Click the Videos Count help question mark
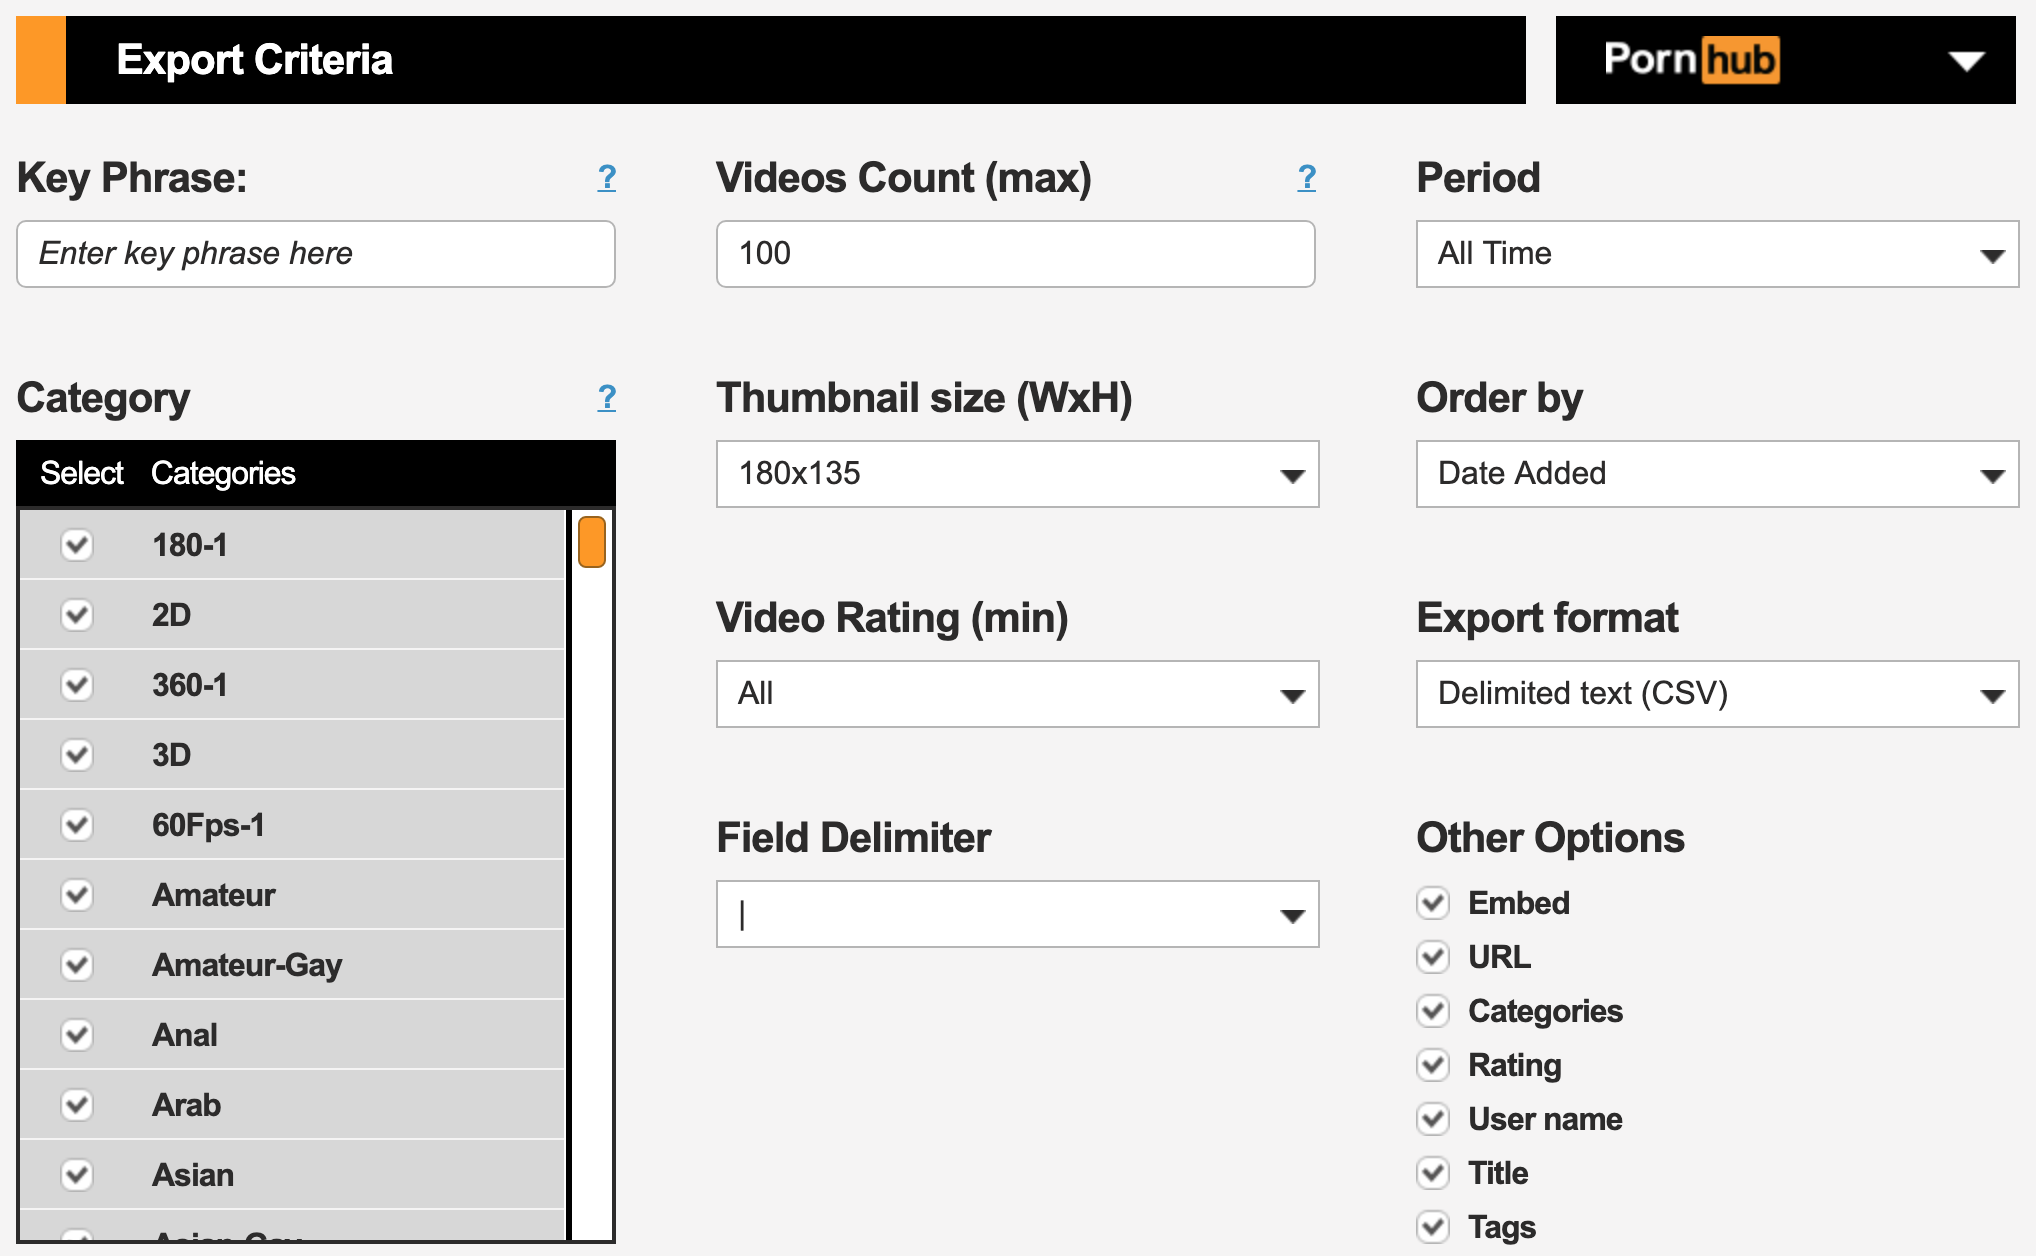Viewport: 2036px width, 1256px height. point(1306,178)
